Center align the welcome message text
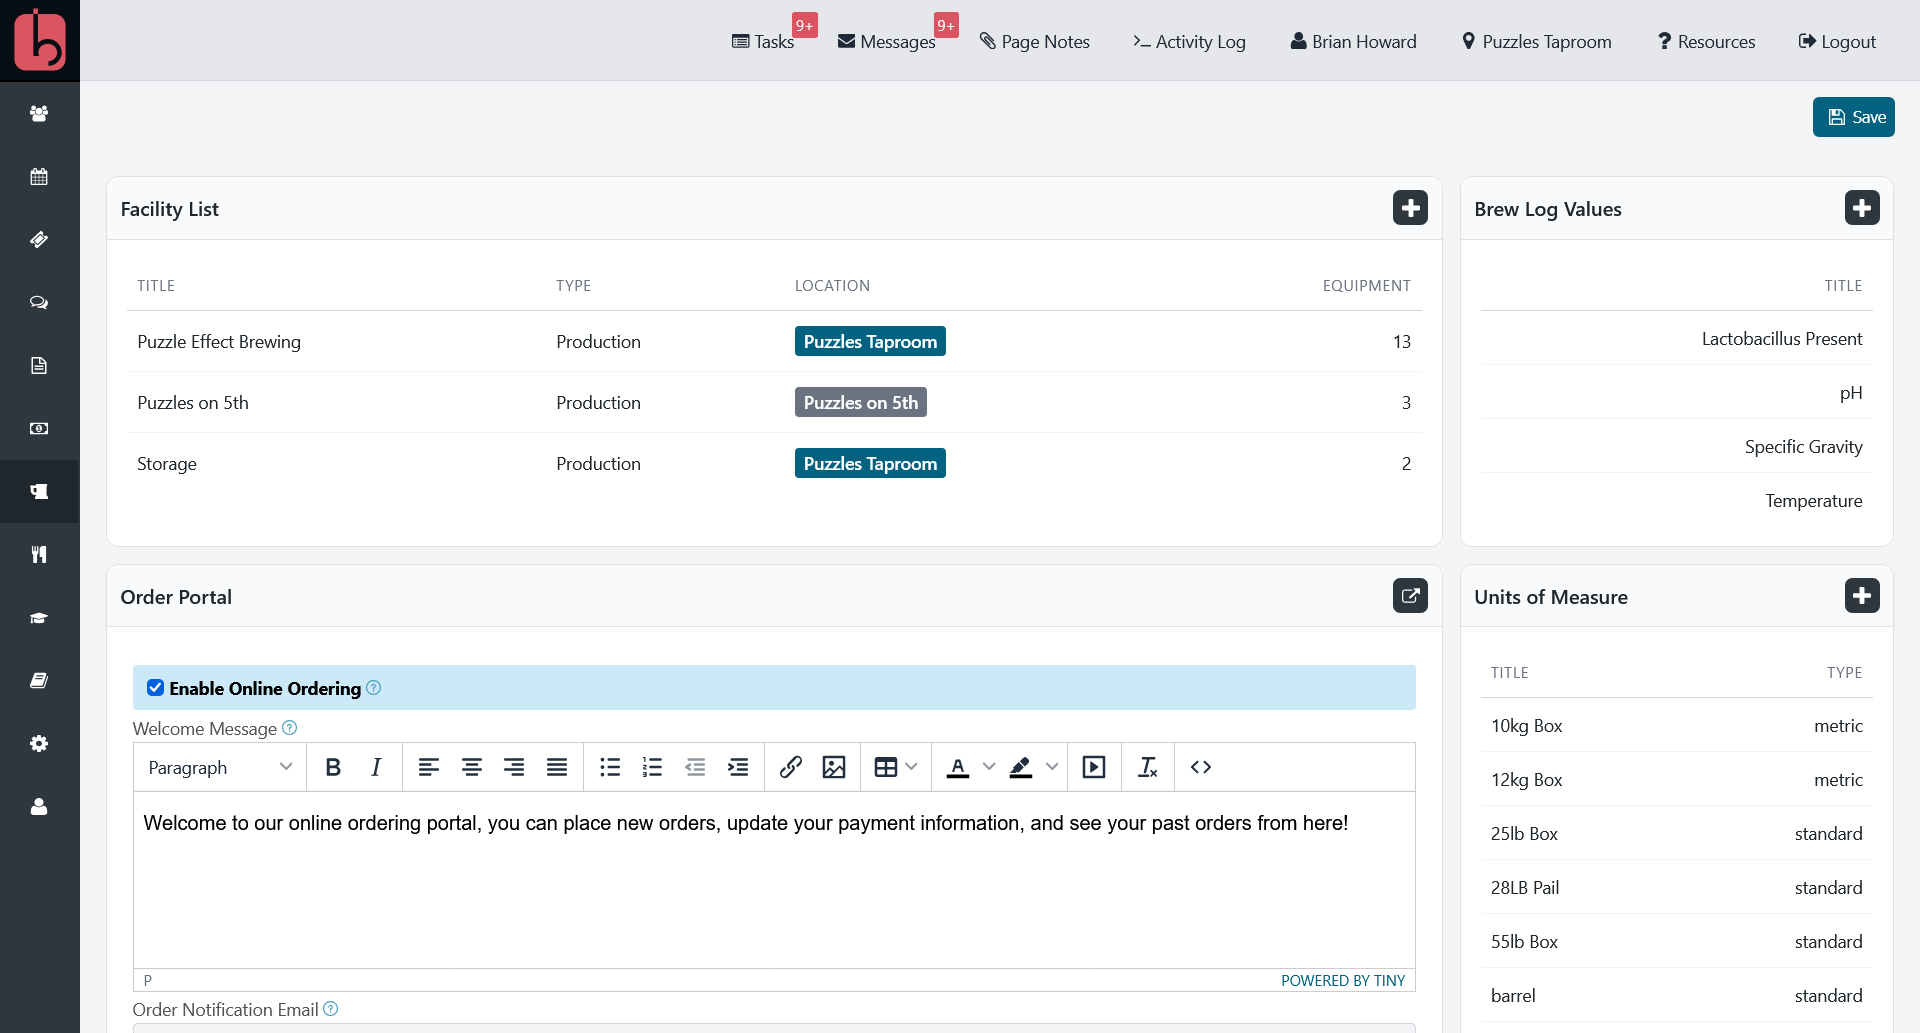1920x1033 pixels. tap(472, 767)
